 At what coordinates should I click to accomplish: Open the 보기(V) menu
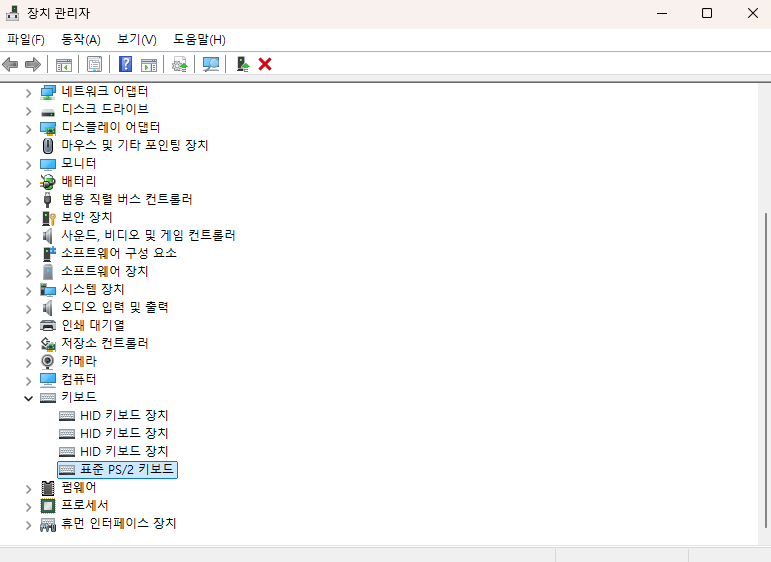[137, 39]
